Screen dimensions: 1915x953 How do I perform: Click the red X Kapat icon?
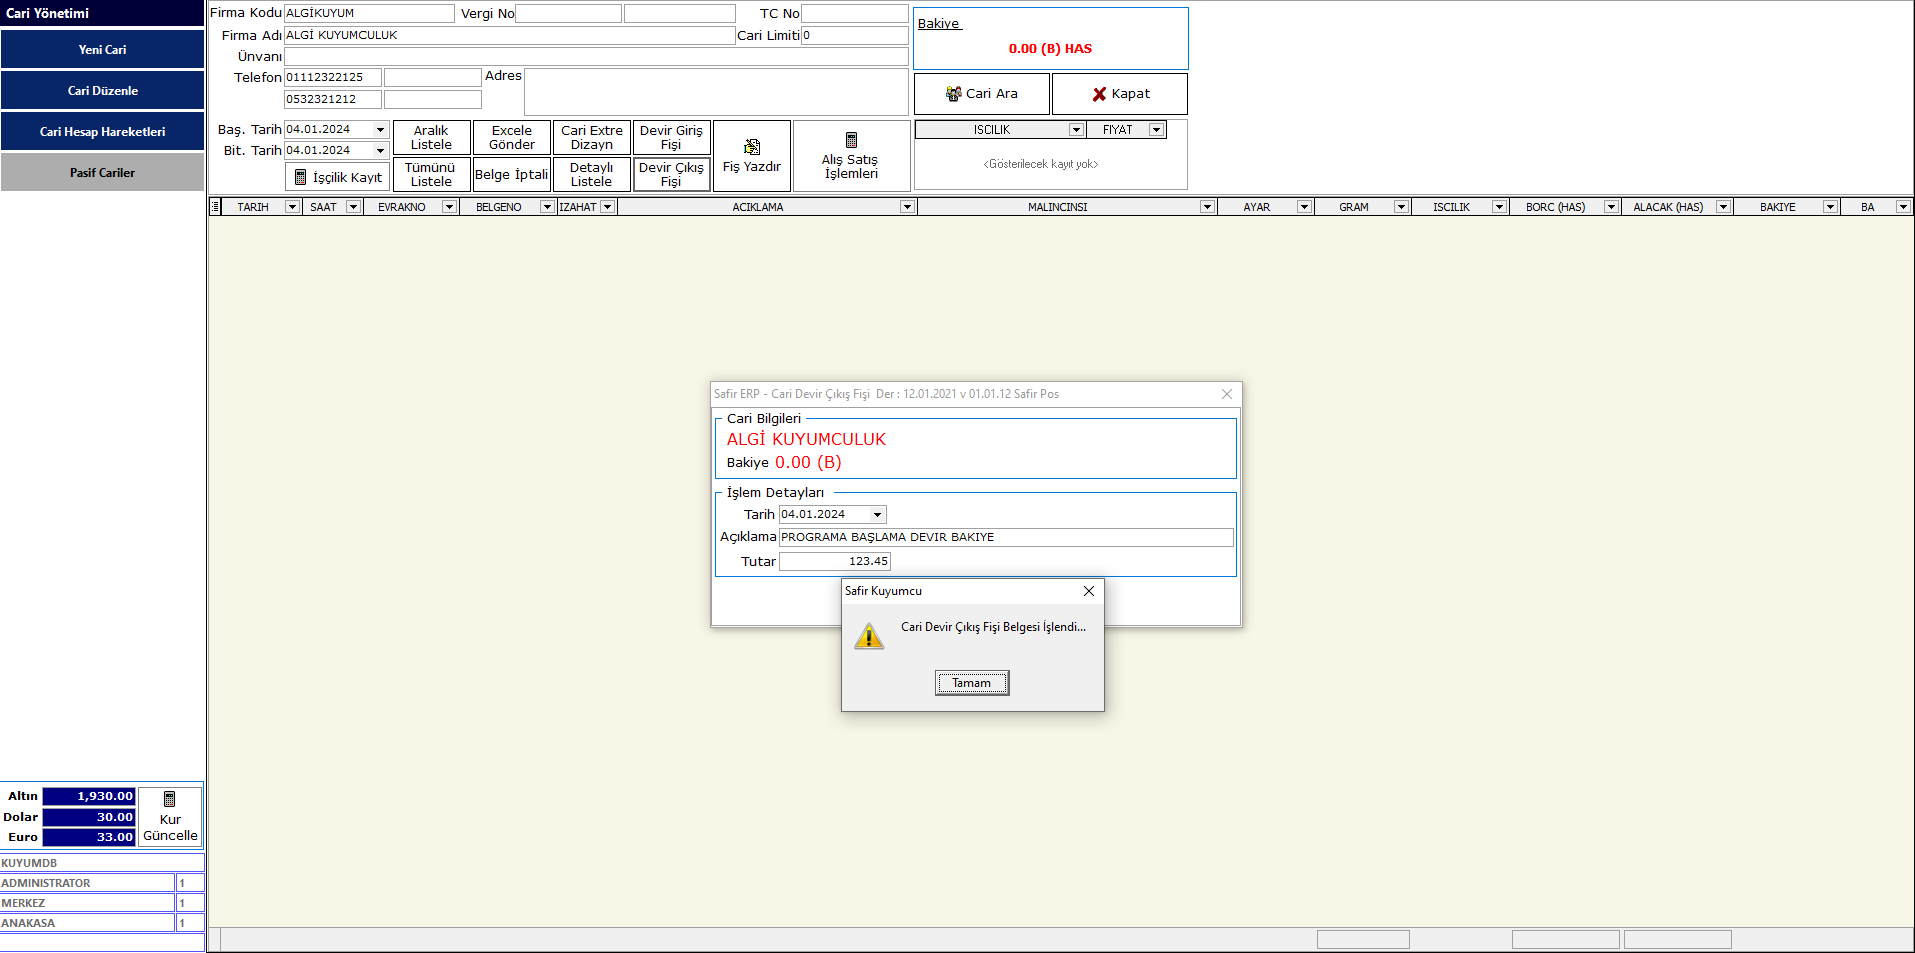pyautogui.click(x=1099, y=94)
